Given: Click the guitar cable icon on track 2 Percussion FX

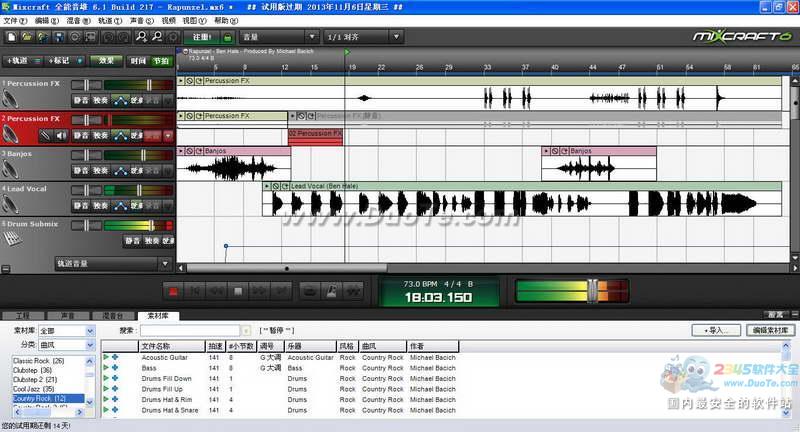Looking at the screenshot, I should [x=45, y=136].
